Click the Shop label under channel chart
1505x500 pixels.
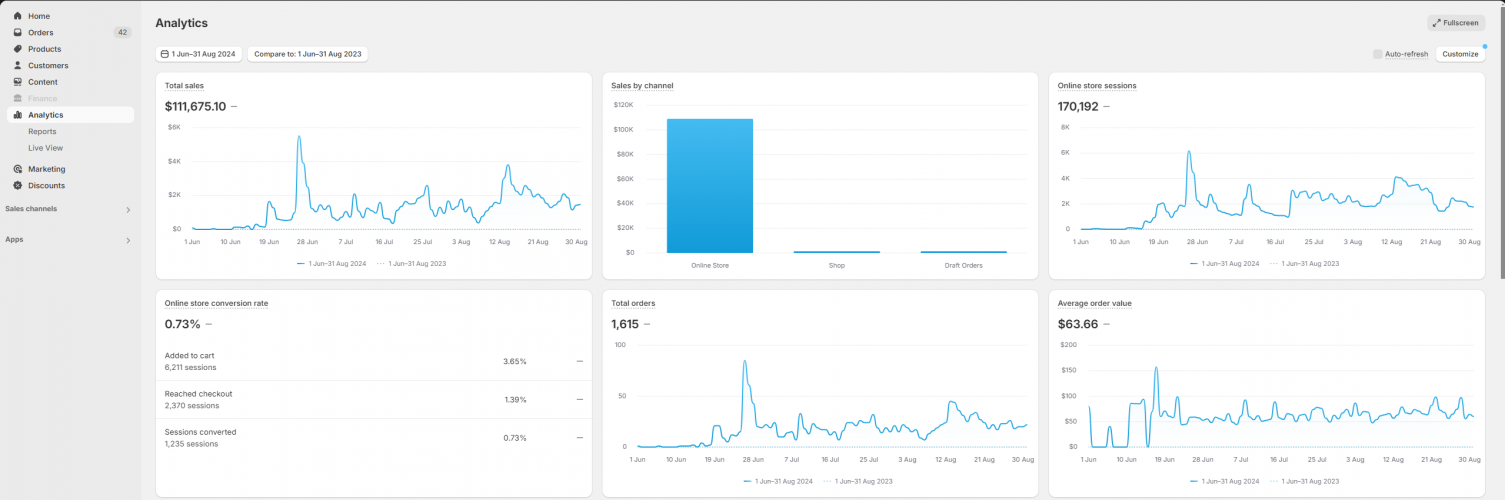(x=836, y=265)
